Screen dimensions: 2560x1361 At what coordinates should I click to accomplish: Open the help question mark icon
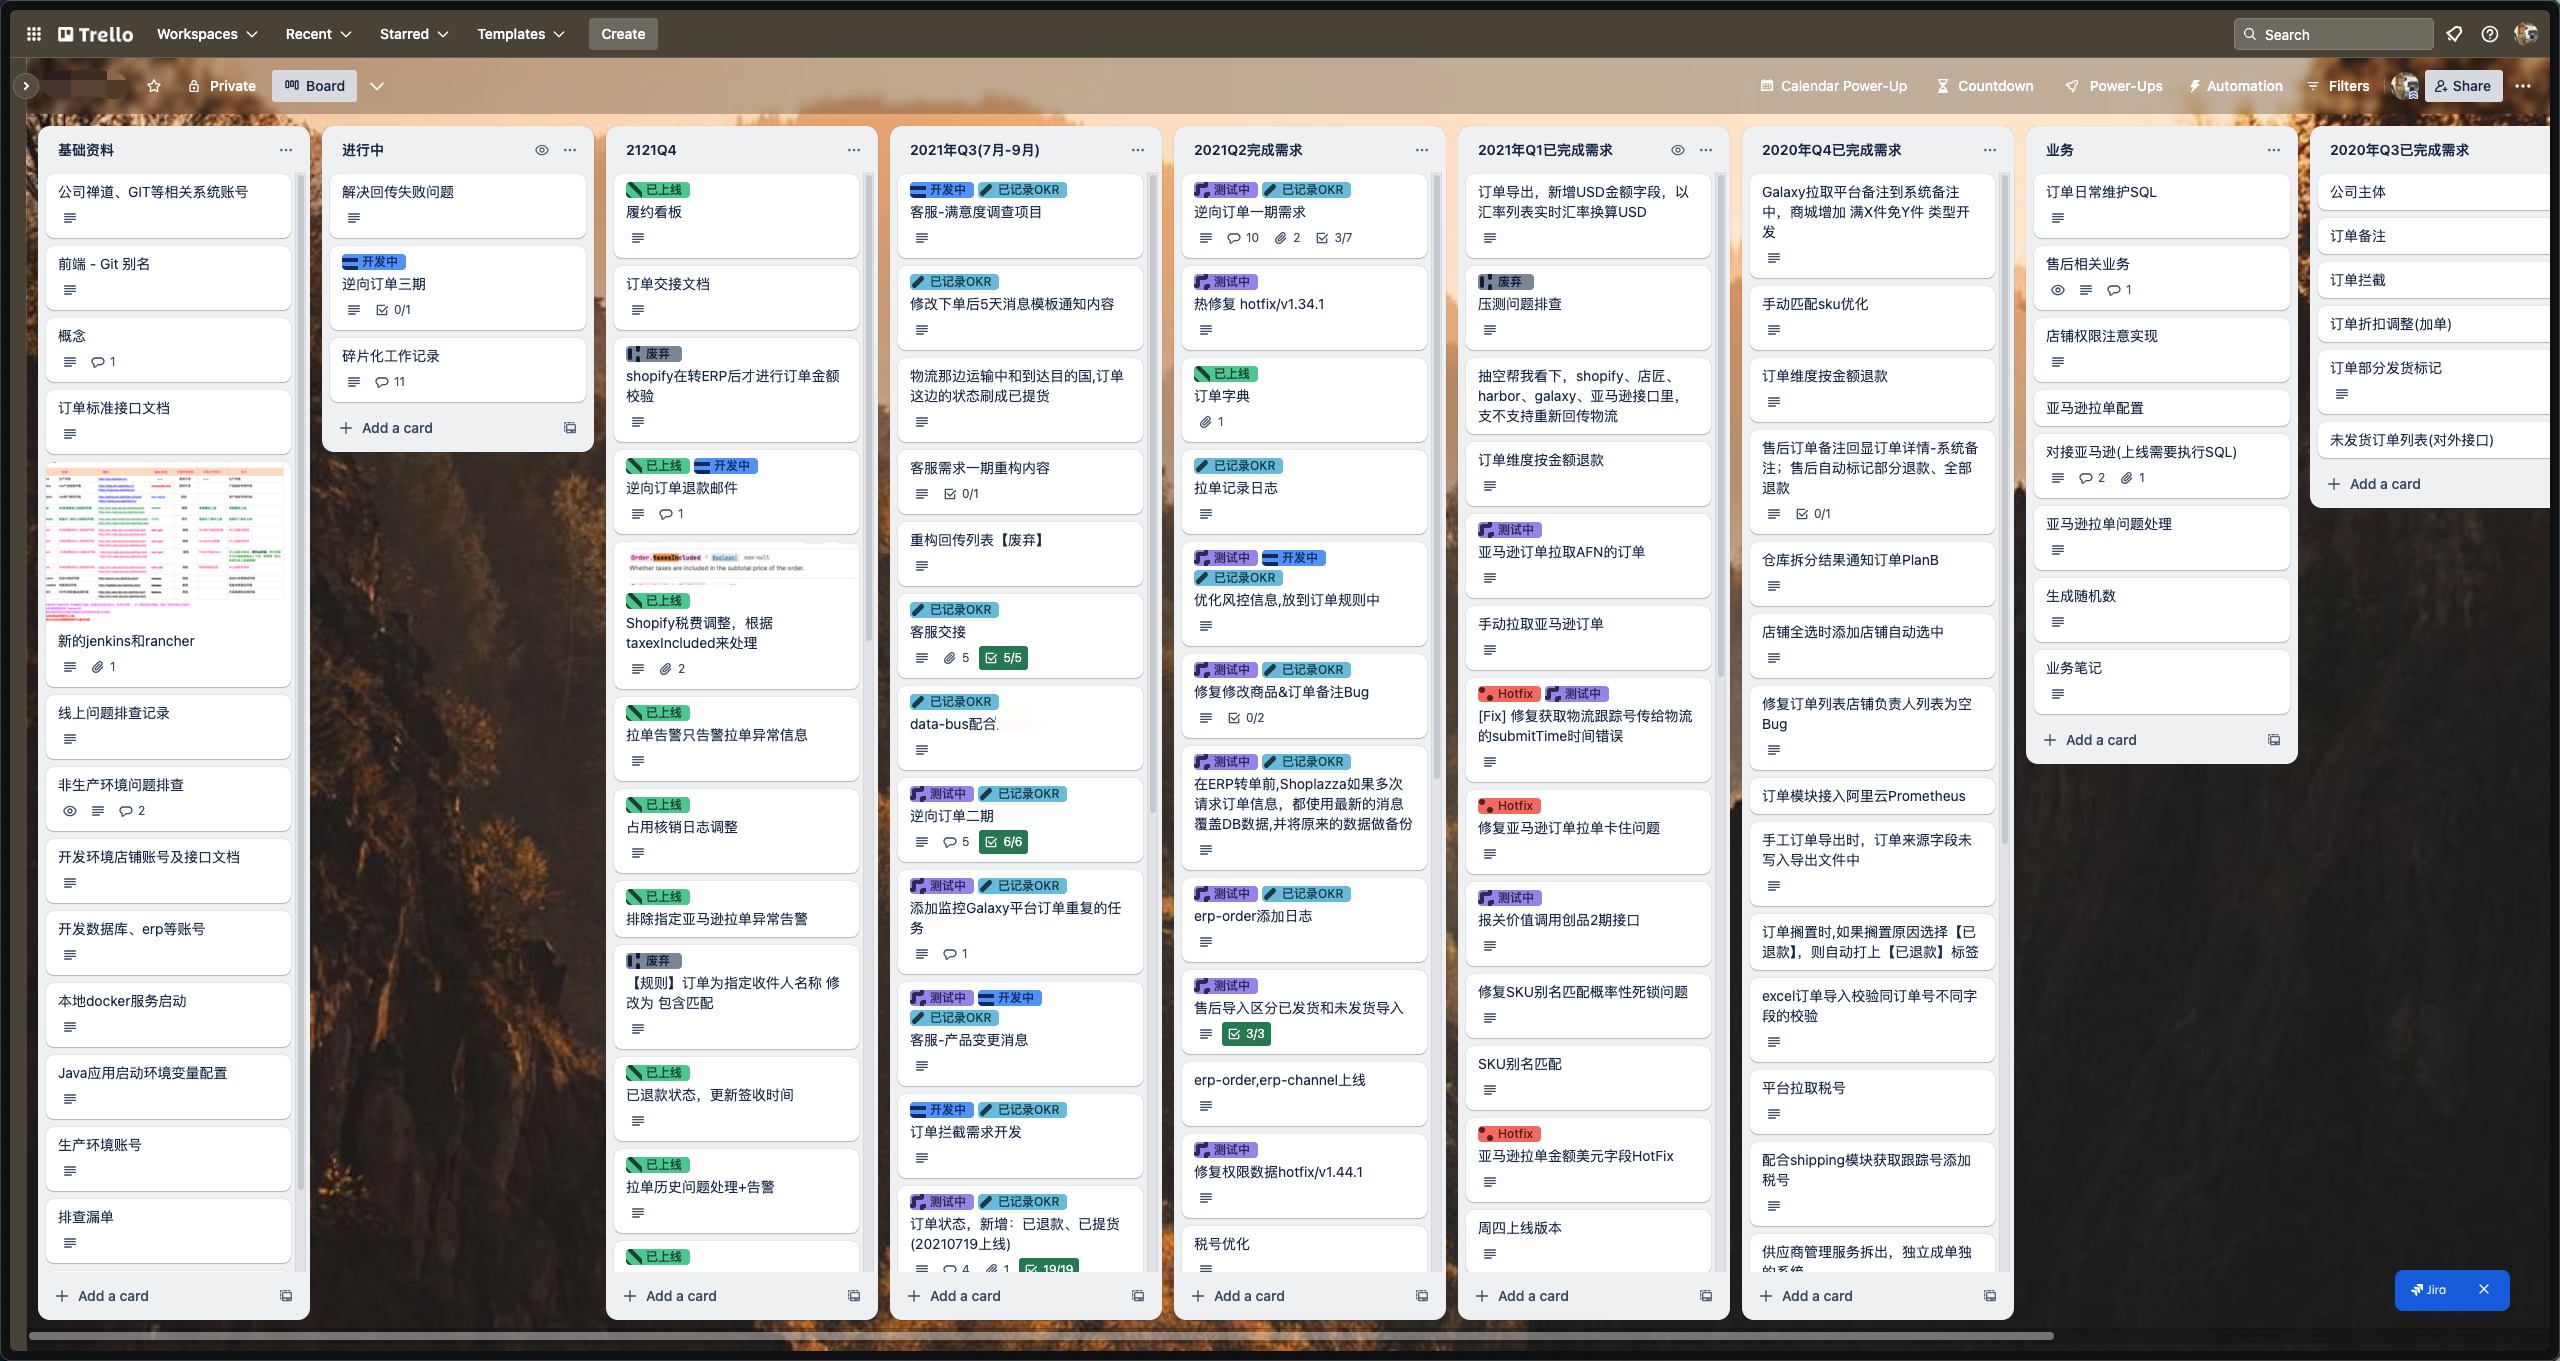[2490, 34]
